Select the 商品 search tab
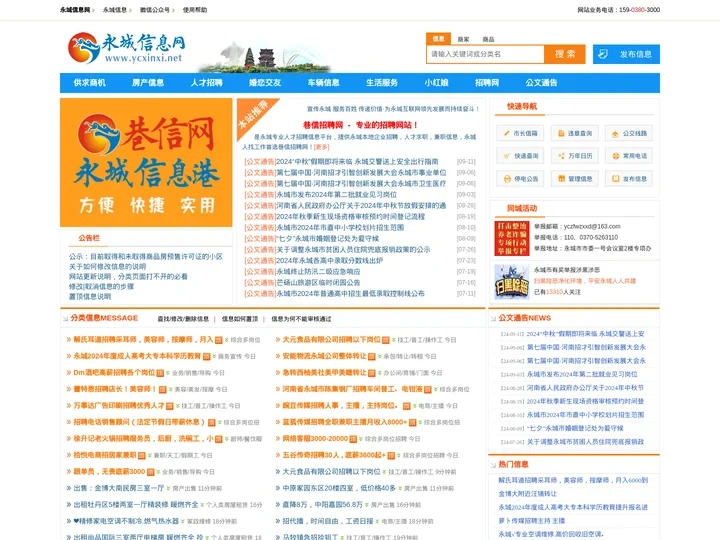Image resolution: width=720 pixels, height=540 pixels. point(488,39)
